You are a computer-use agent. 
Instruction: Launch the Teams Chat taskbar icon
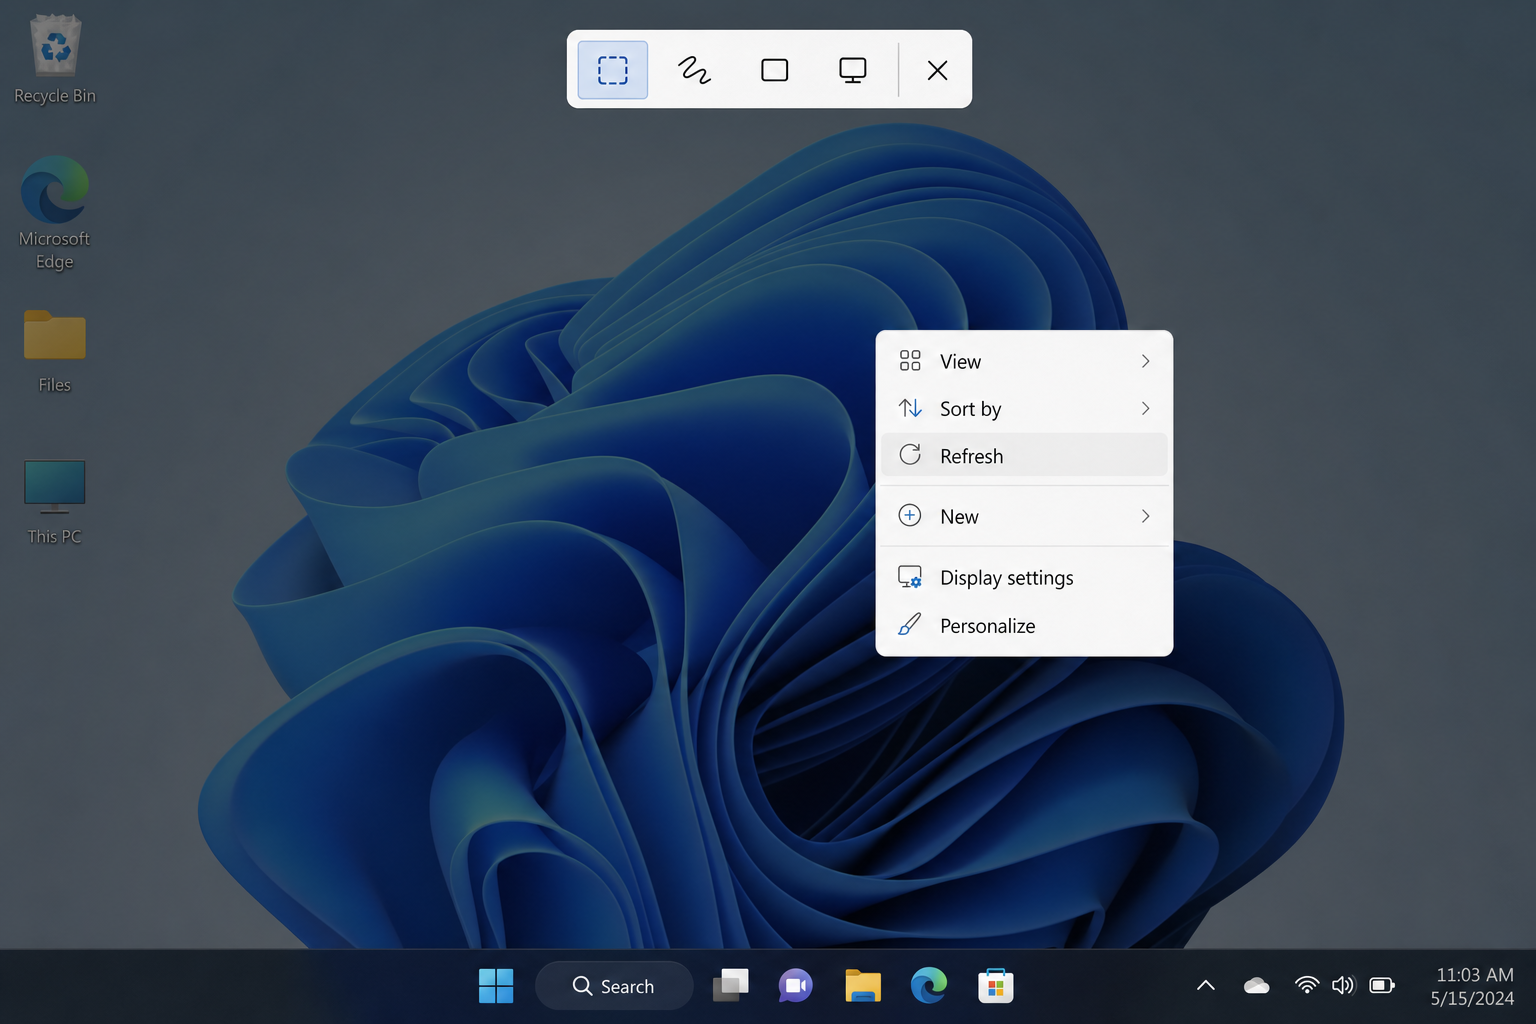click(796, 986)
